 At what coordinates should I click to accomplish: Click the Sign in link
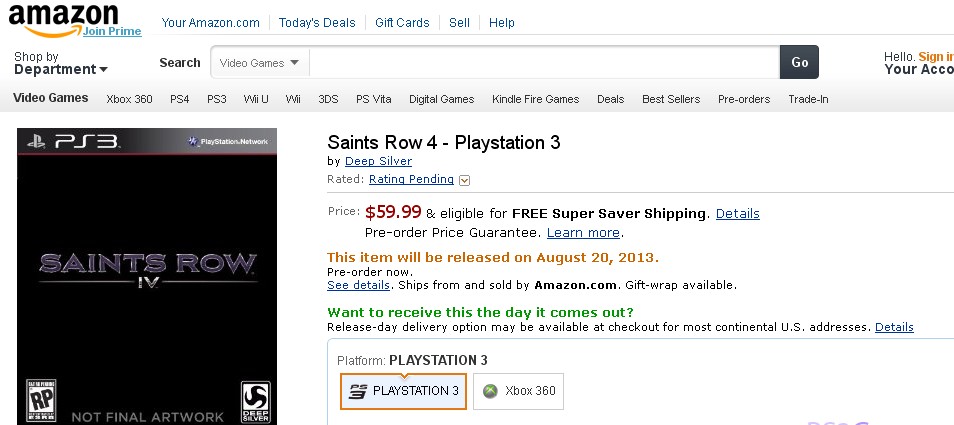coord(935,57)
